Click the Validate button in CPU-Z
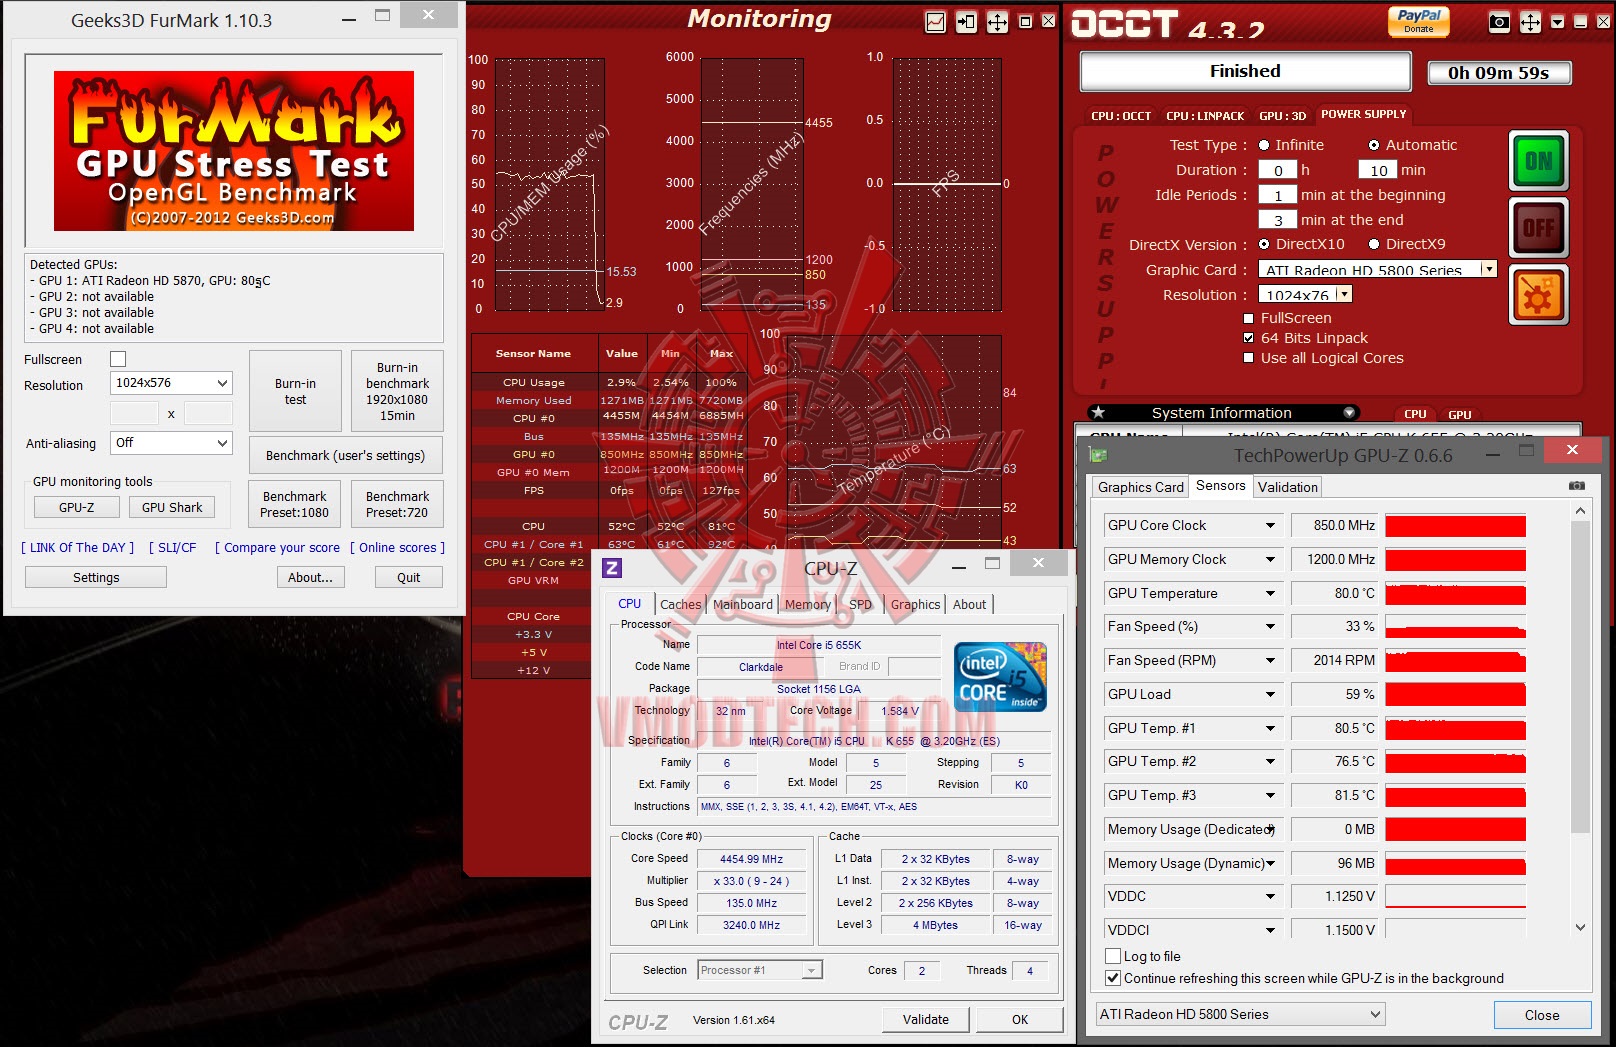The image size is (1616, 1047). point(926,1019)
